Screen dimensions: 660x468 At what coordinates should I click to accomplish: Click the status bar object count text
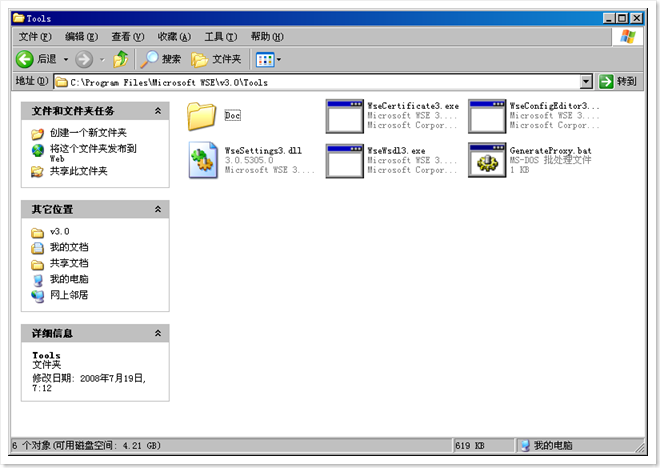coord(86,445)
